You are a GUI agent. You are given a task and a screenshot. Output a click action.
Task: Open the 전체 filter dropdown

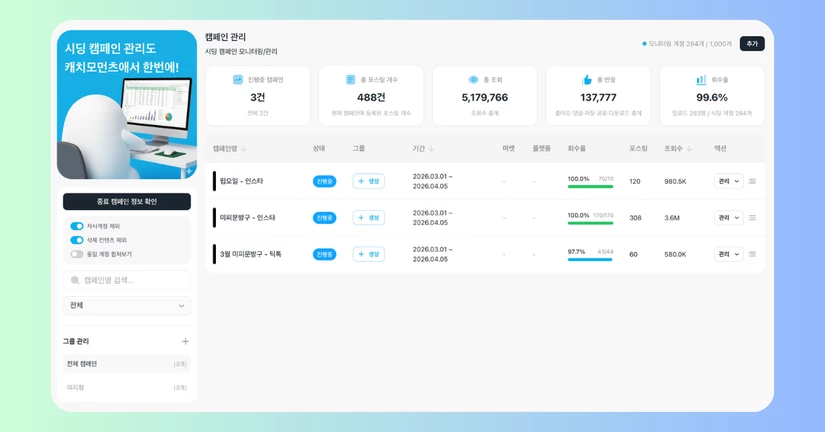coord(127,306)
